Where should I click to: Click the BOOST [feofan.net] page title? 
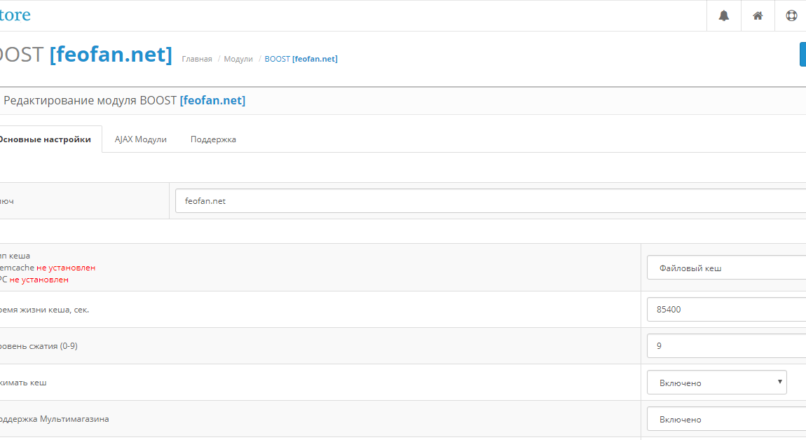(86, 54)
